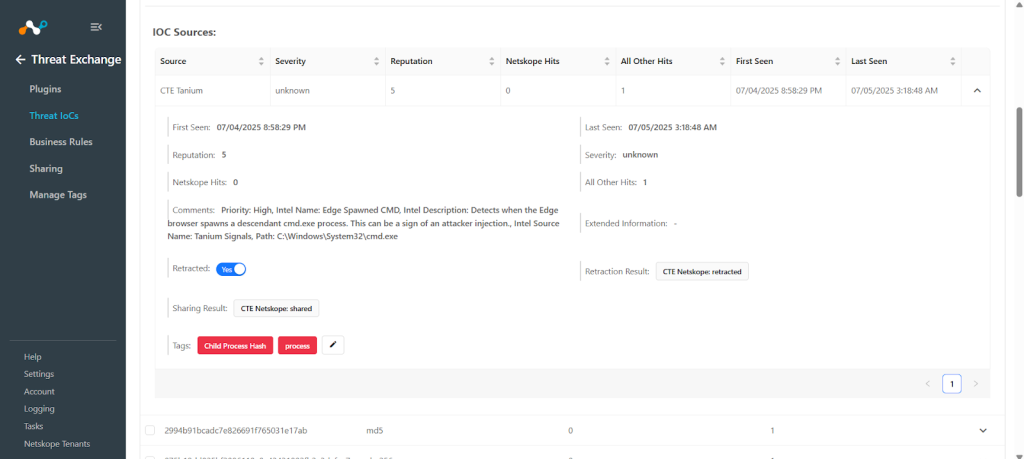1024x459 pixels.
Task: Click the IOC Sources heading
Action: pos(184,31)
